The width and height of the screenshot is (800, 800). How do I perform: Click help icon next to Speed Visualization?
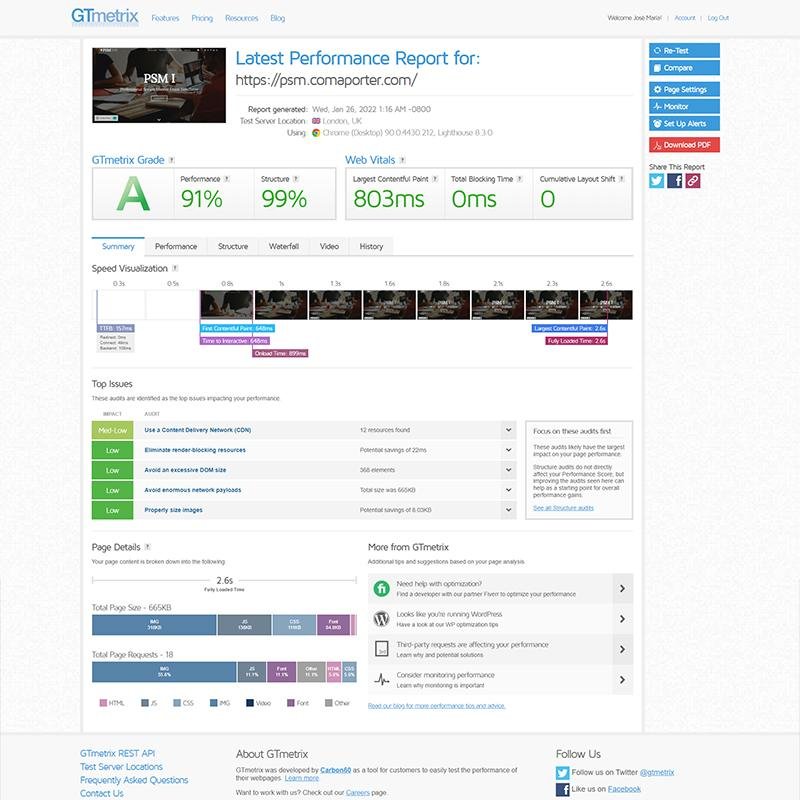click(175, 268)
